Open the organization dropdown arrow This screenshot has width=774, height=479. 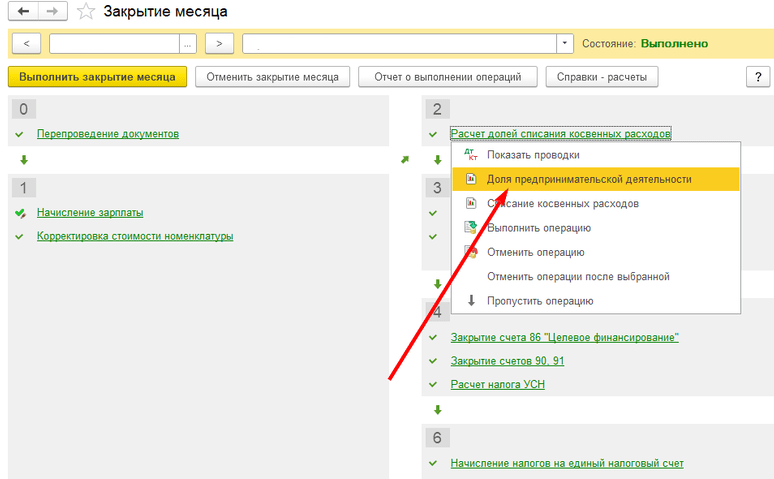click(x=566, y=44)
